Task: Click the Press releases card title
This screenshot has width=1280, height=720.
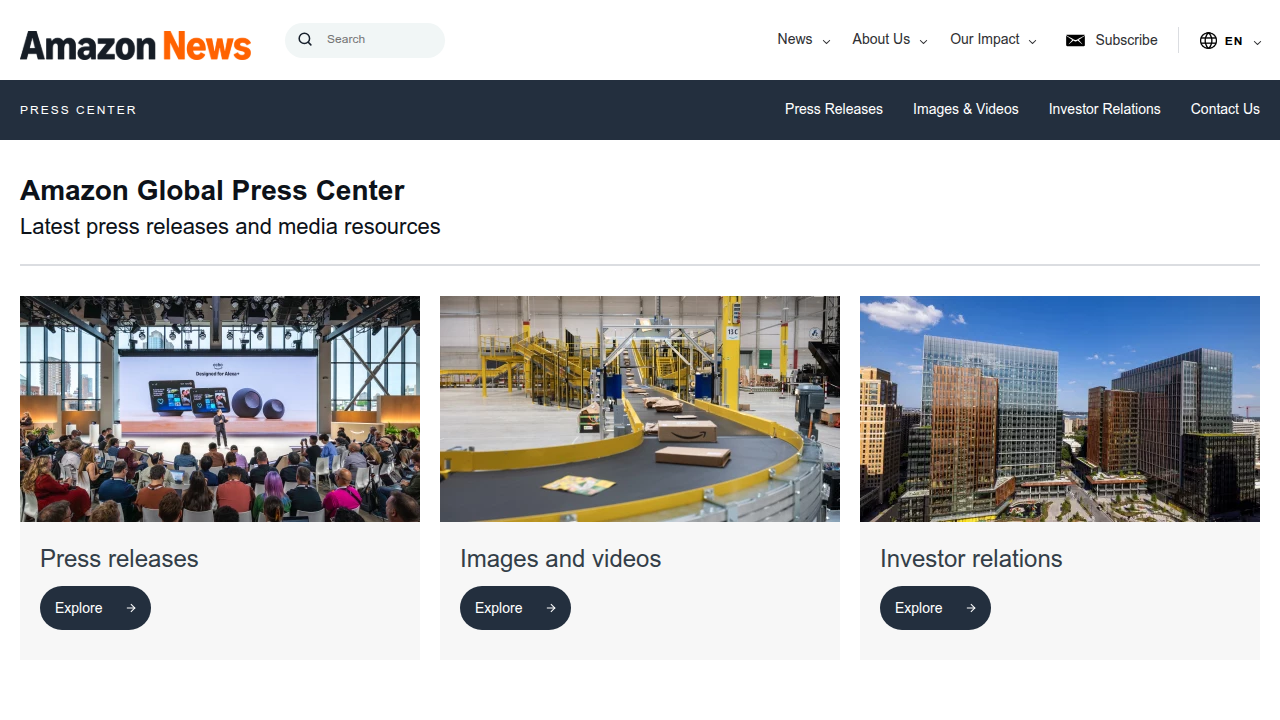Action: (x=119, y=559)
